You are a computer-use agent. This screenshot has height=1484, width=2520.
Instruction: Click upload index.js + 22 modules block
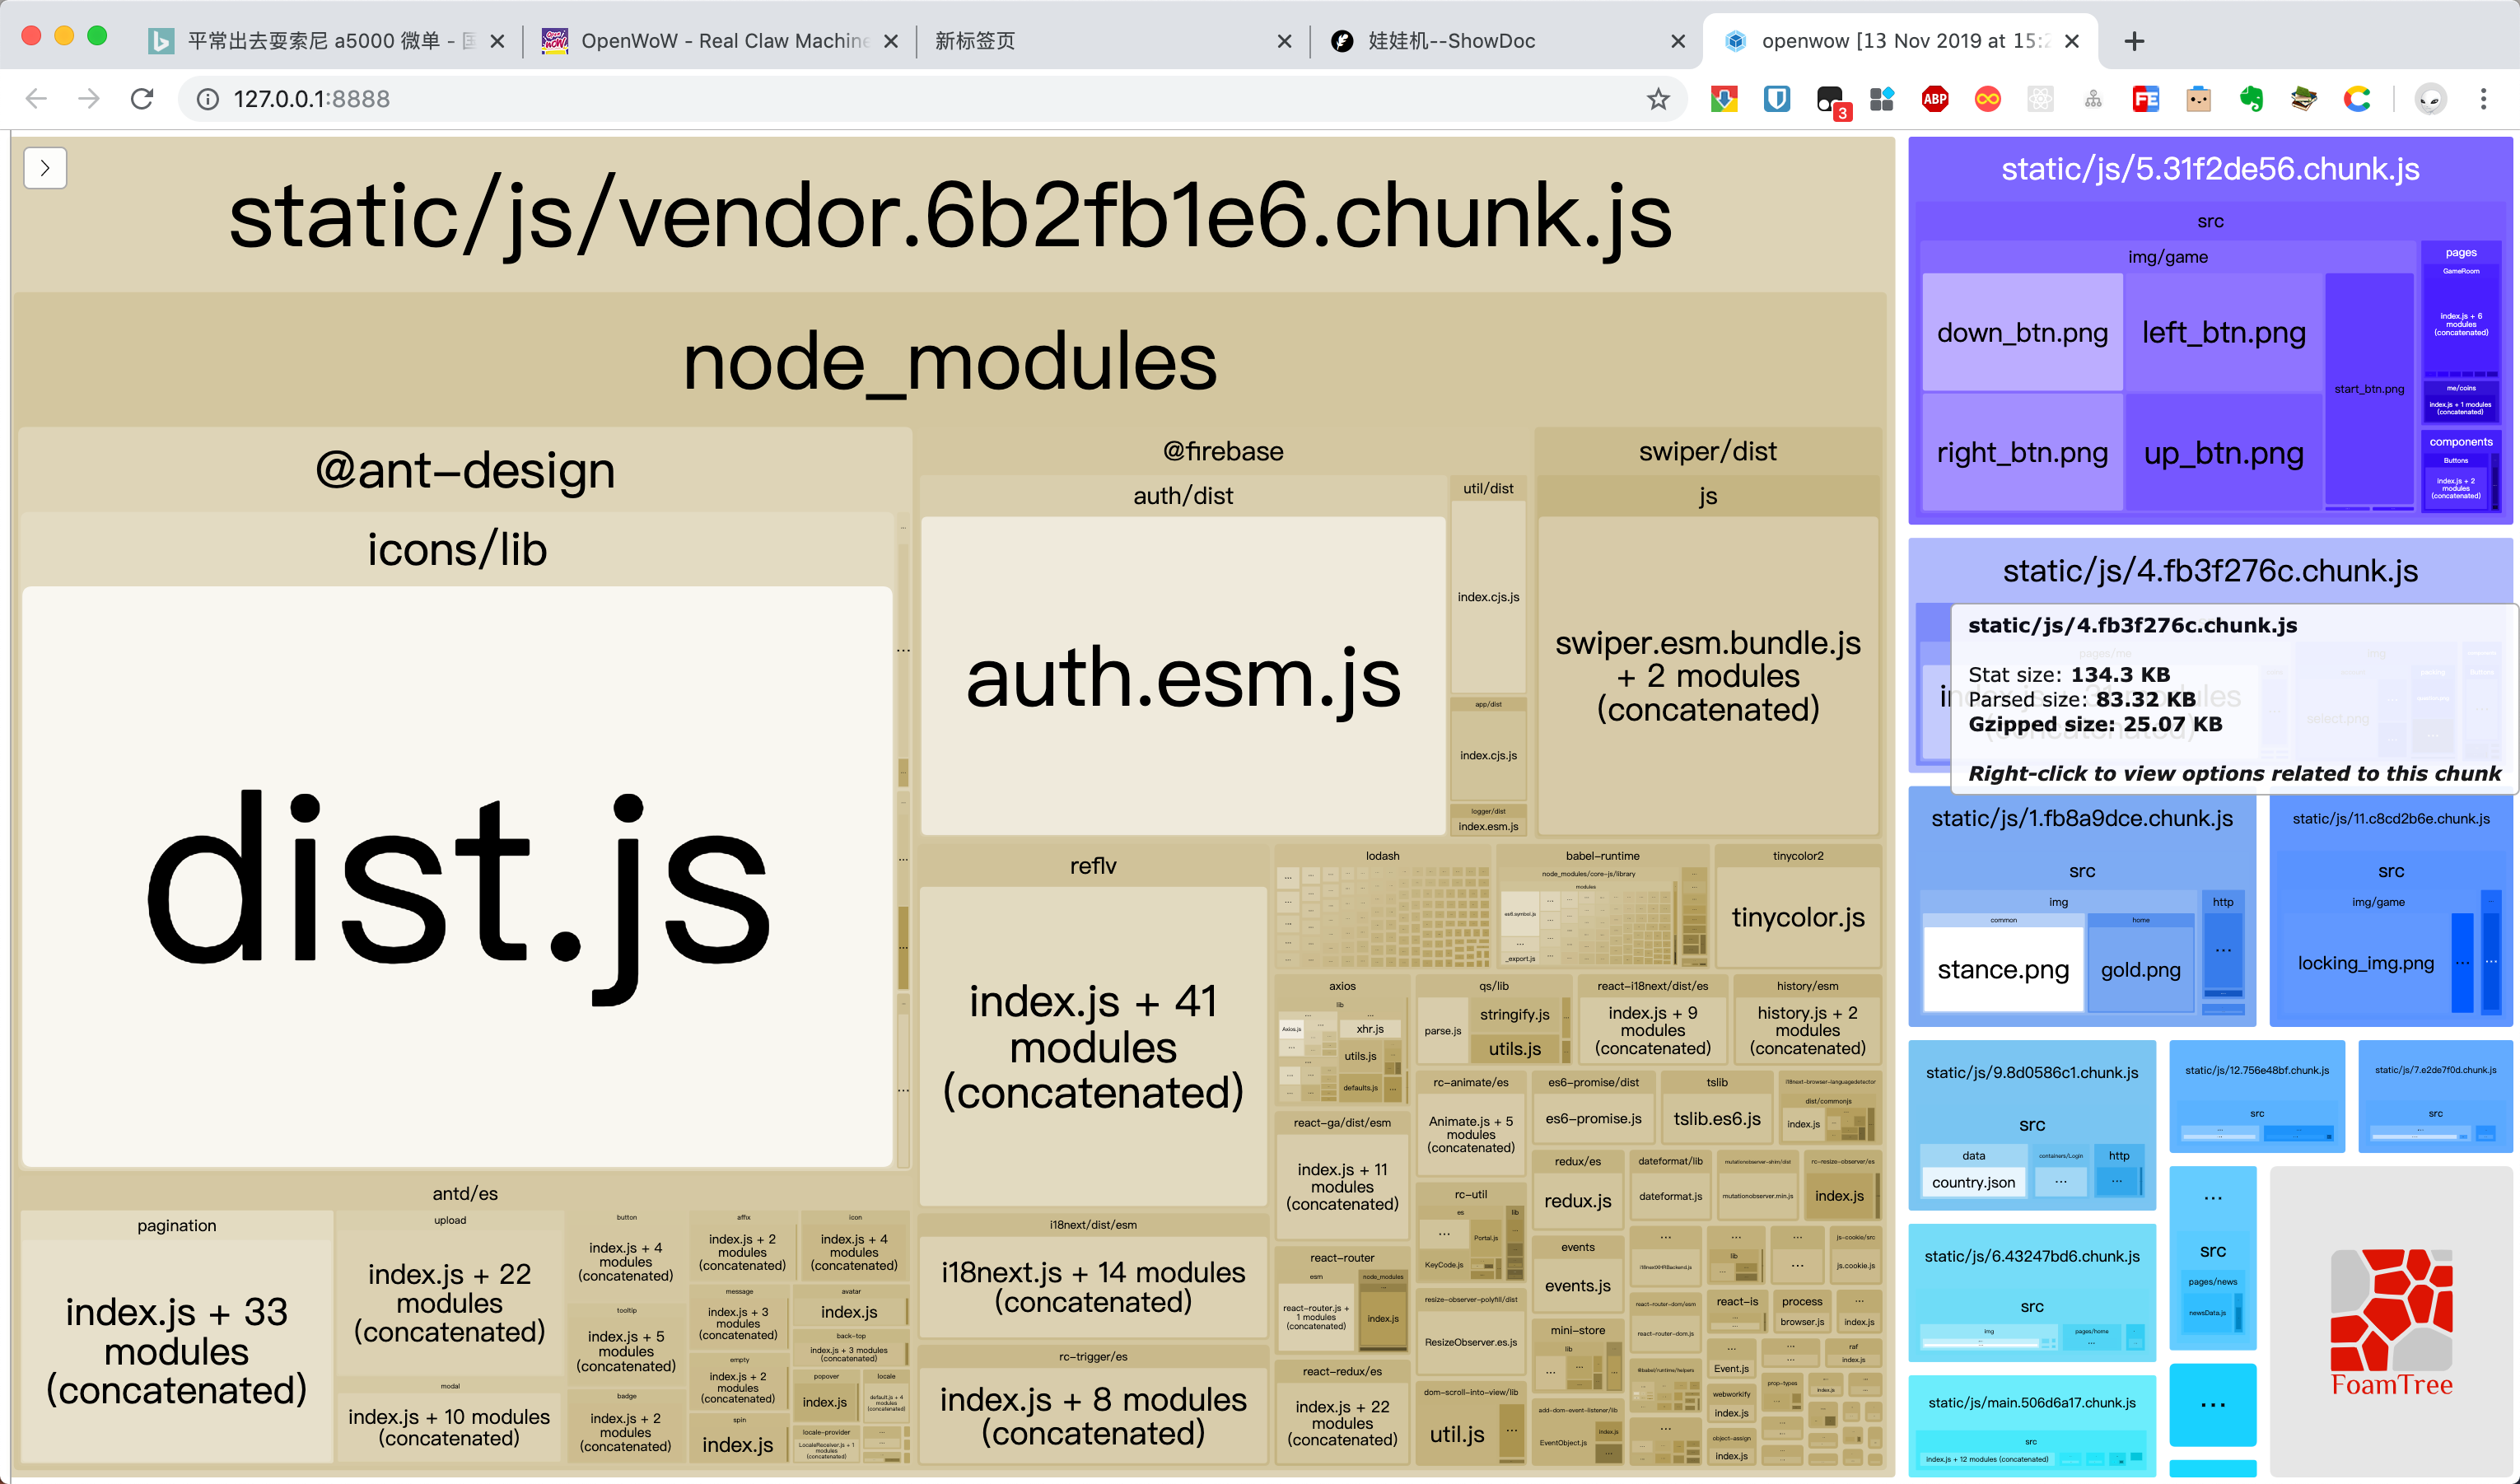click(450, 1302)
